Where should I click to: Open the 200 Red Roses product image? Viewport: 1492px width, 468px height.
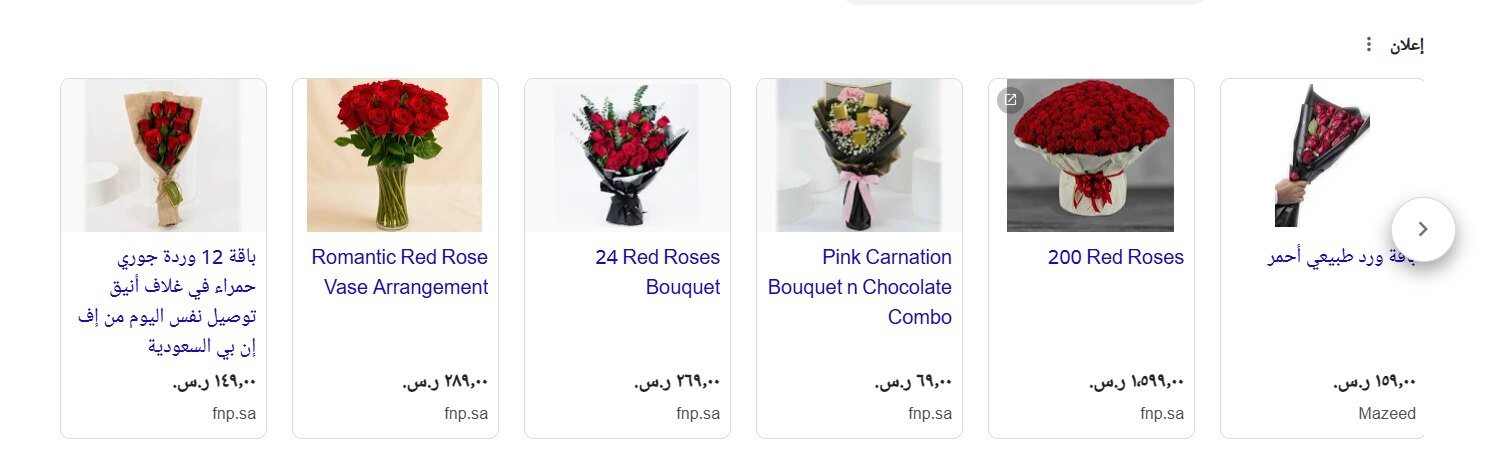1090,155
